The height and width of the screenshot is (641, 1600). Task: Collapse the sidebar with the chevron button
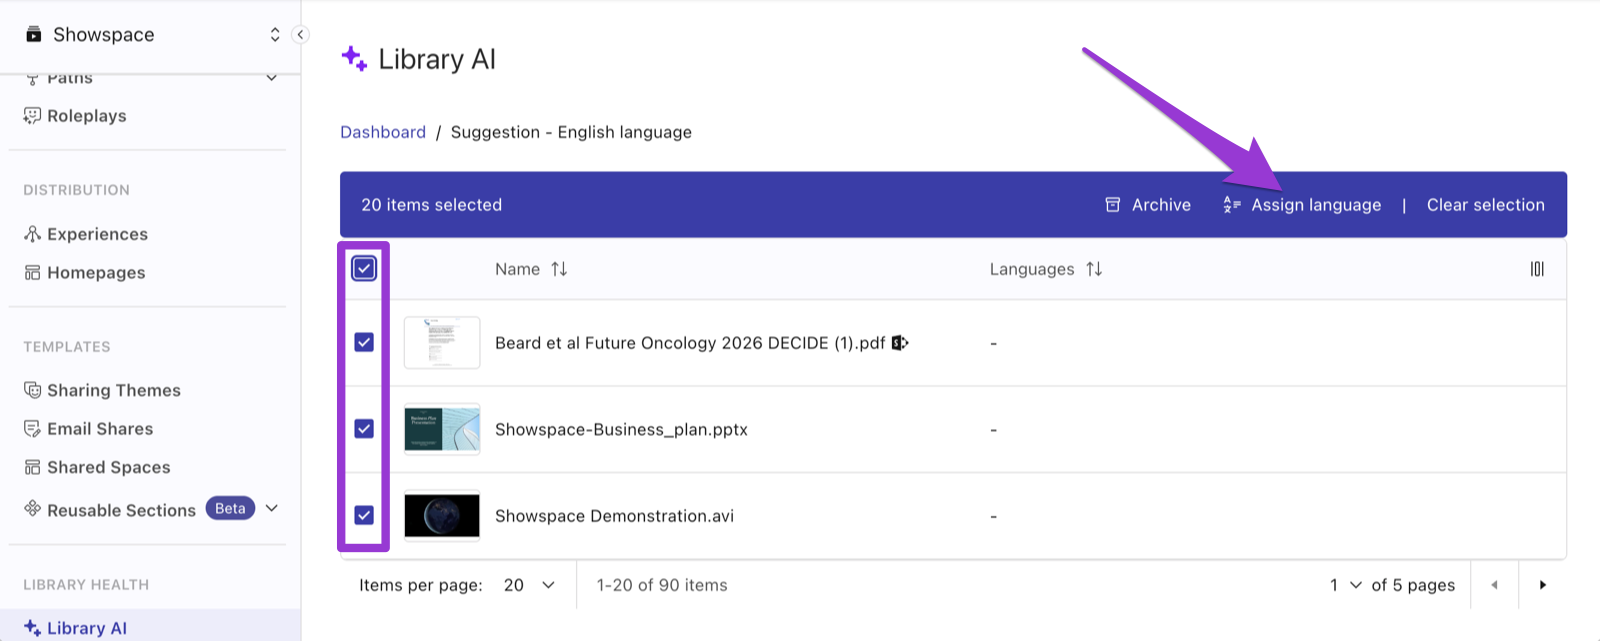pos(300,35)
